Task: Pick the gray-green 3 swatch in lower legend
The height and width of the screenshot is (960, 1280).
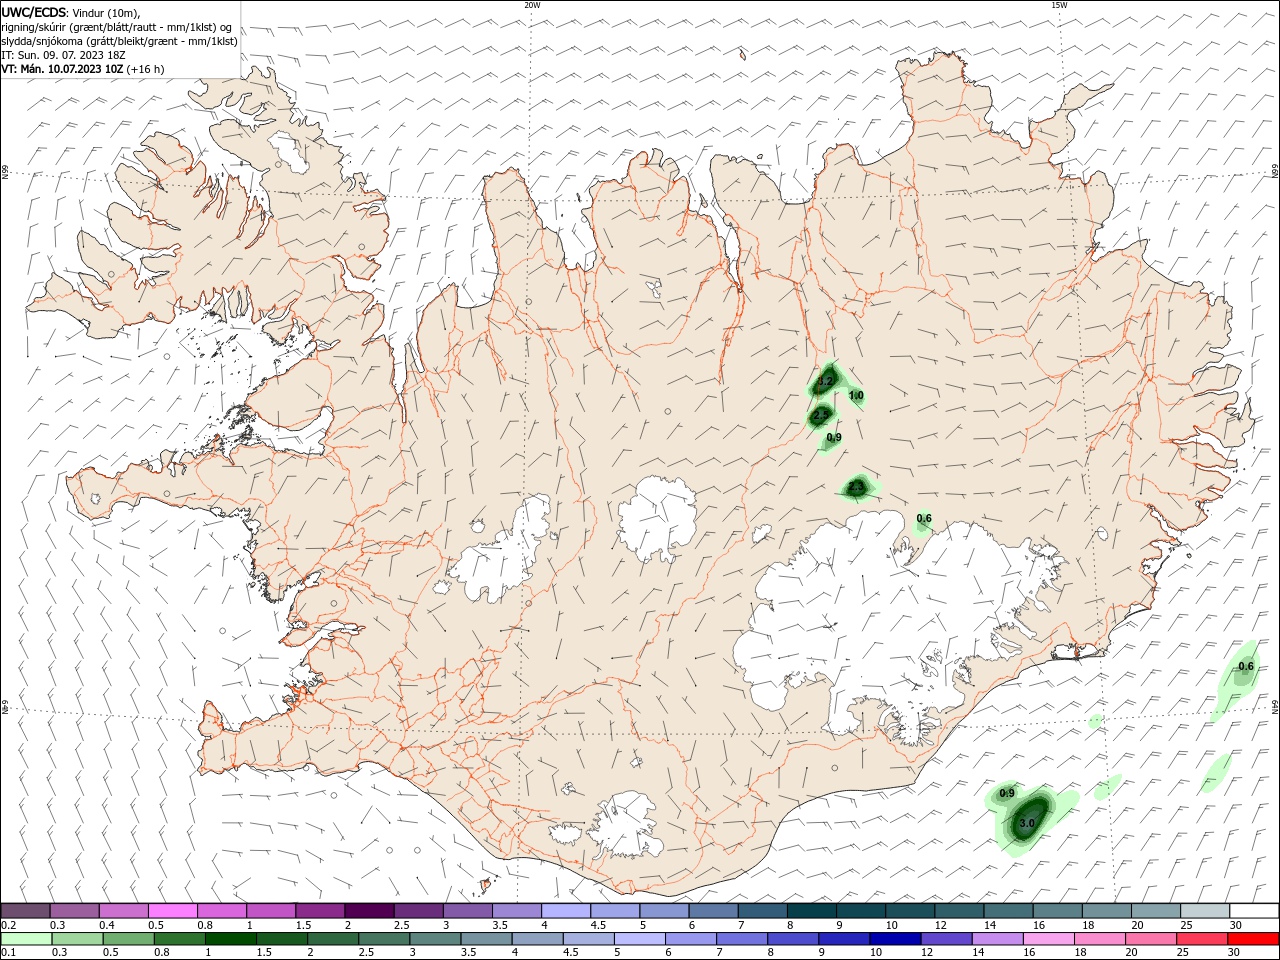Action: (436, 939)
